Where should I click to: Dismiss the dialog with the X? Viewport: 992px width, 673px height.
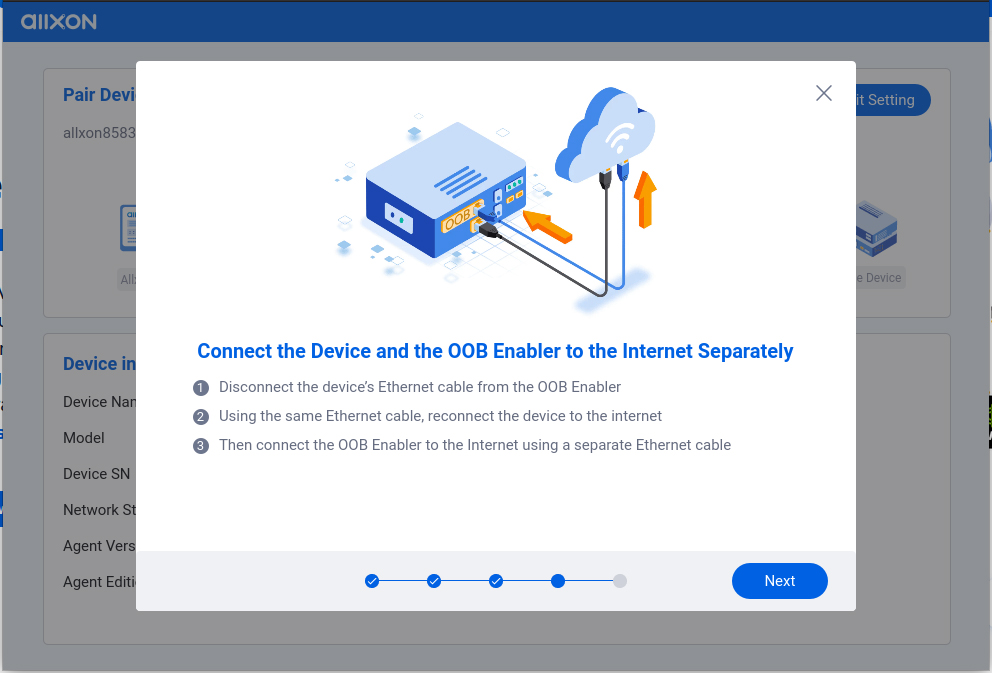(823, 92)
